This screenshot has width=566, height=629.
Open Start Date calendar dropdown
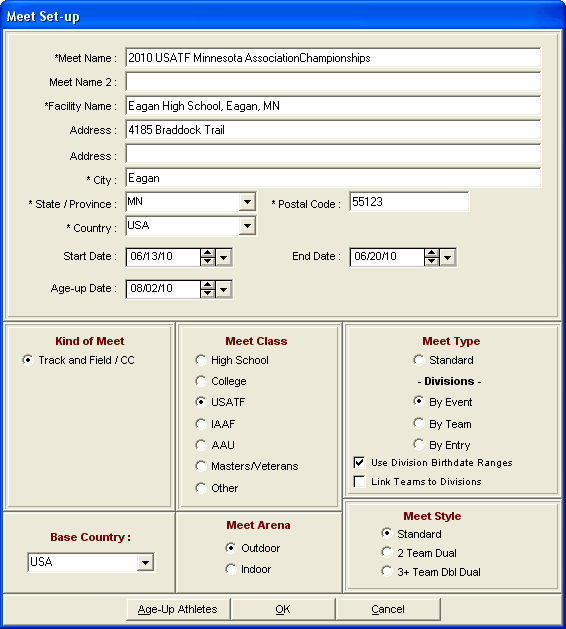[224, 257]
